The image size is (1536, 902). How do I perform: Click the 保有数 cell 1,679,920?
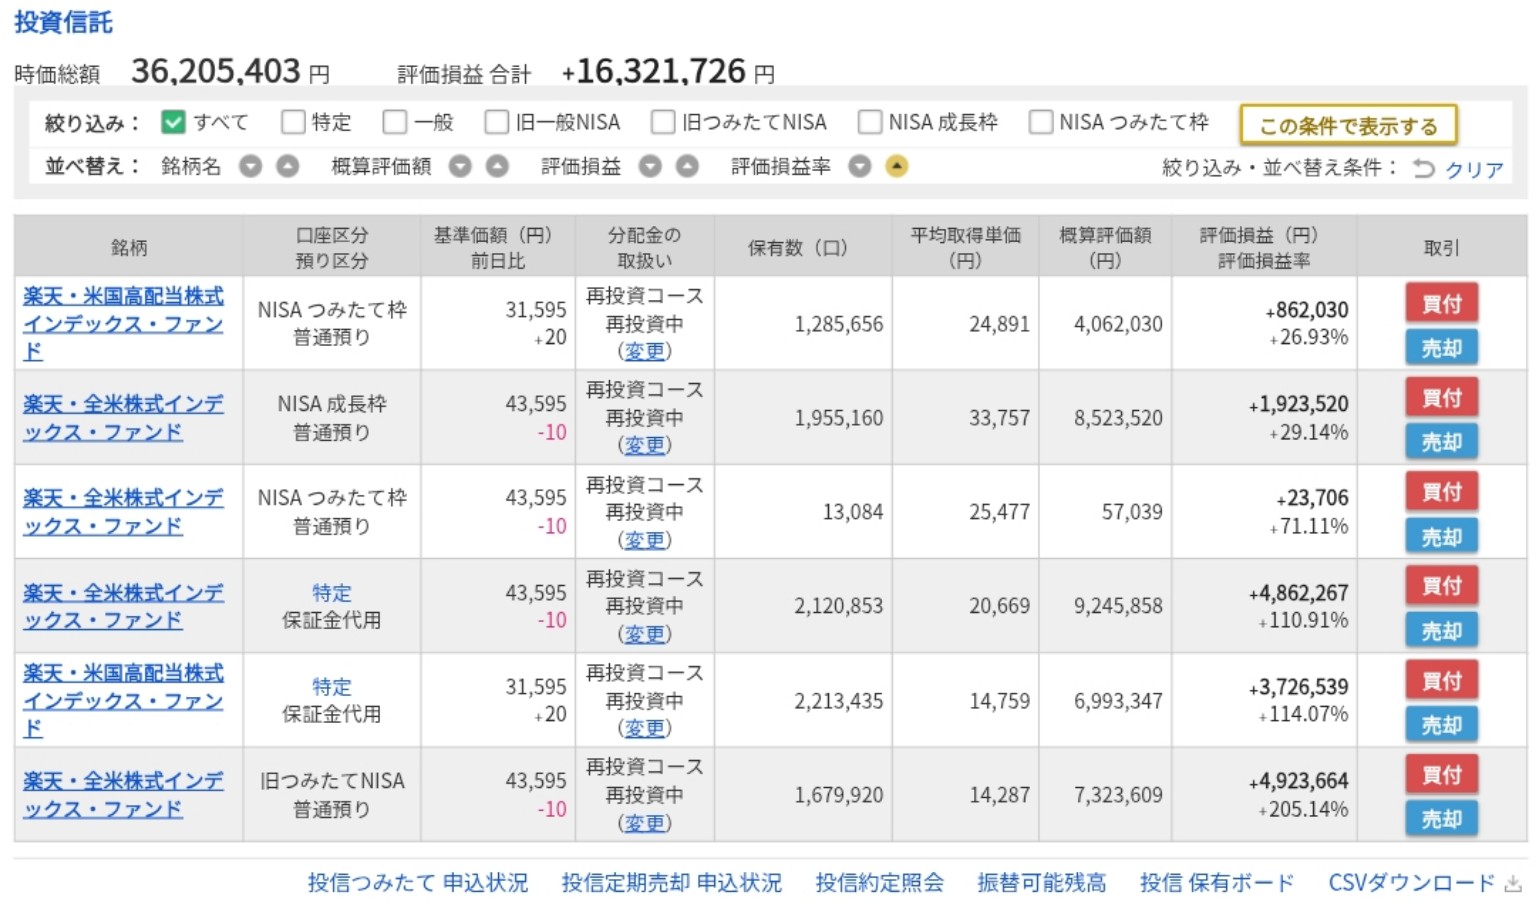(838, 795)
